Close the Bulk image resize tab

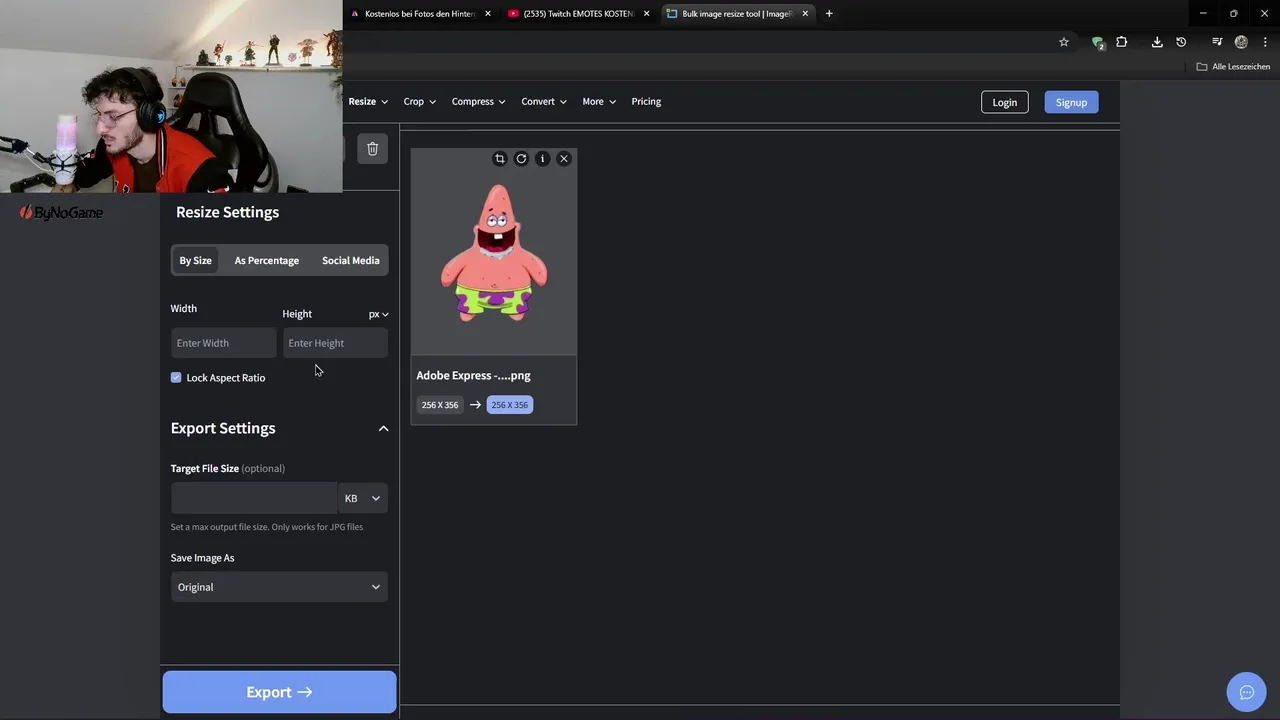coord(805,14)
